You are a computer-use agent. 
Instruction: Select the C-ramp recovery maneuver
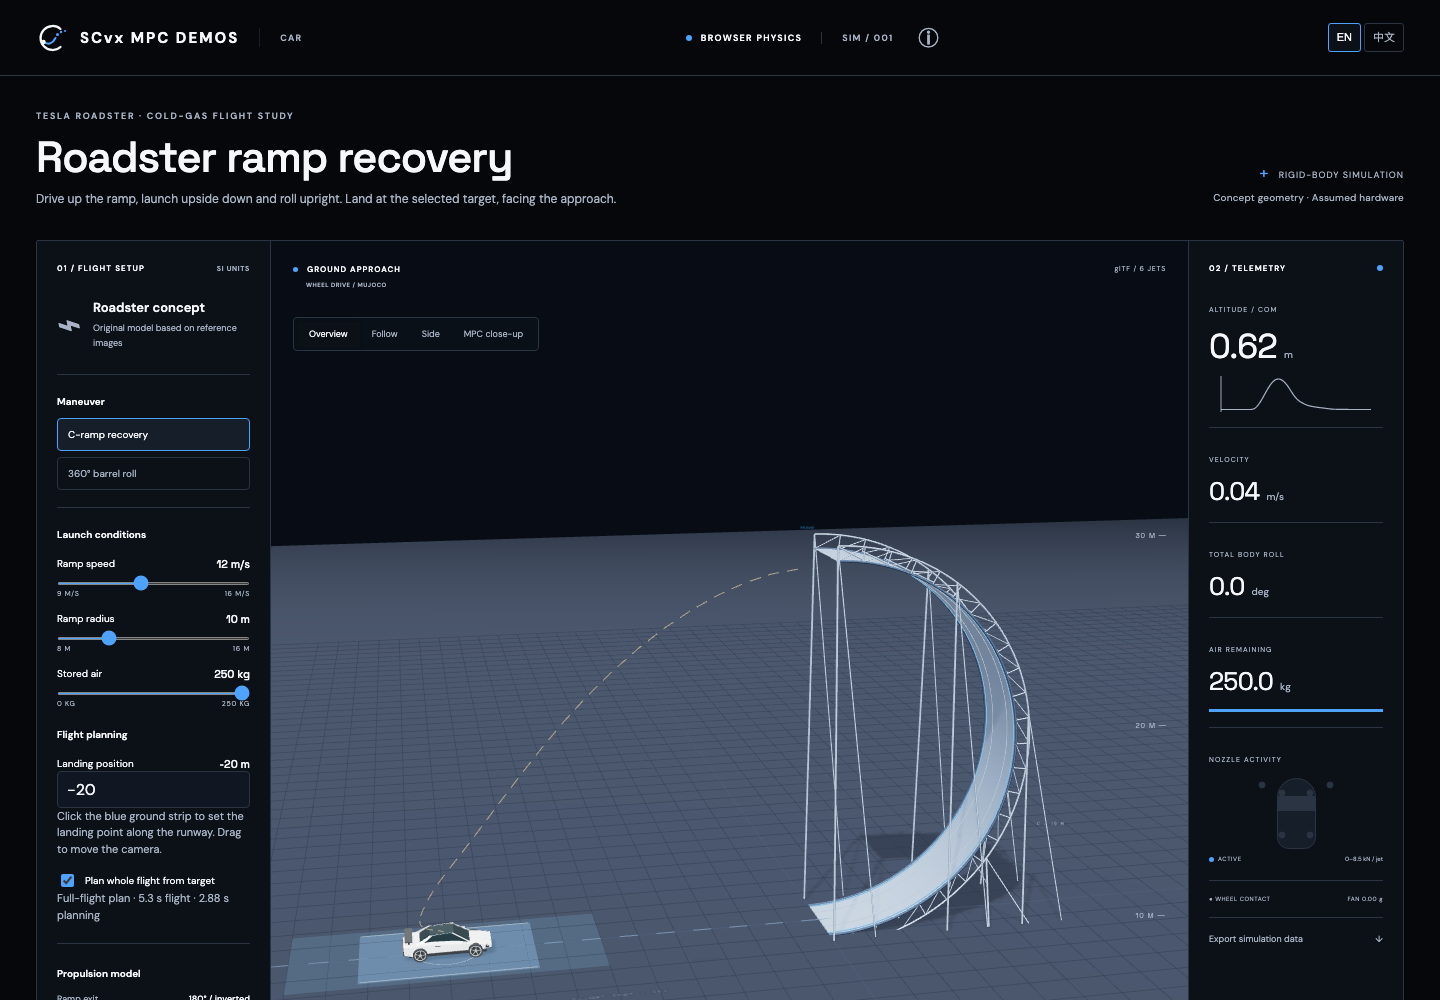[153, 435]
